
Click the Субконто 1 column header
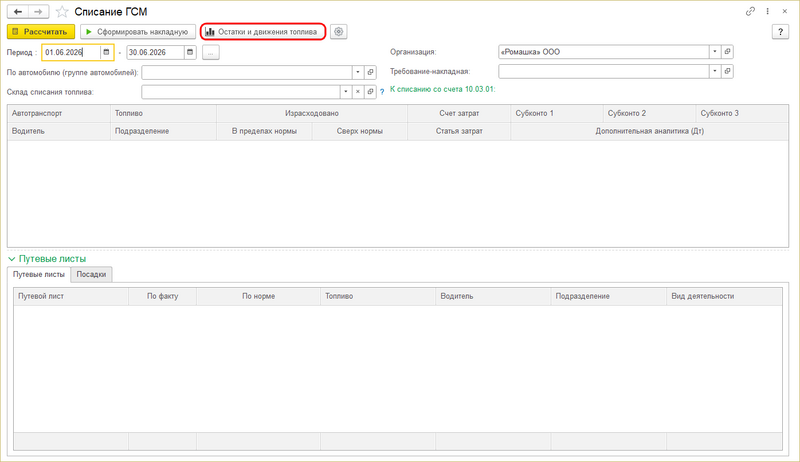coord(557,113)
